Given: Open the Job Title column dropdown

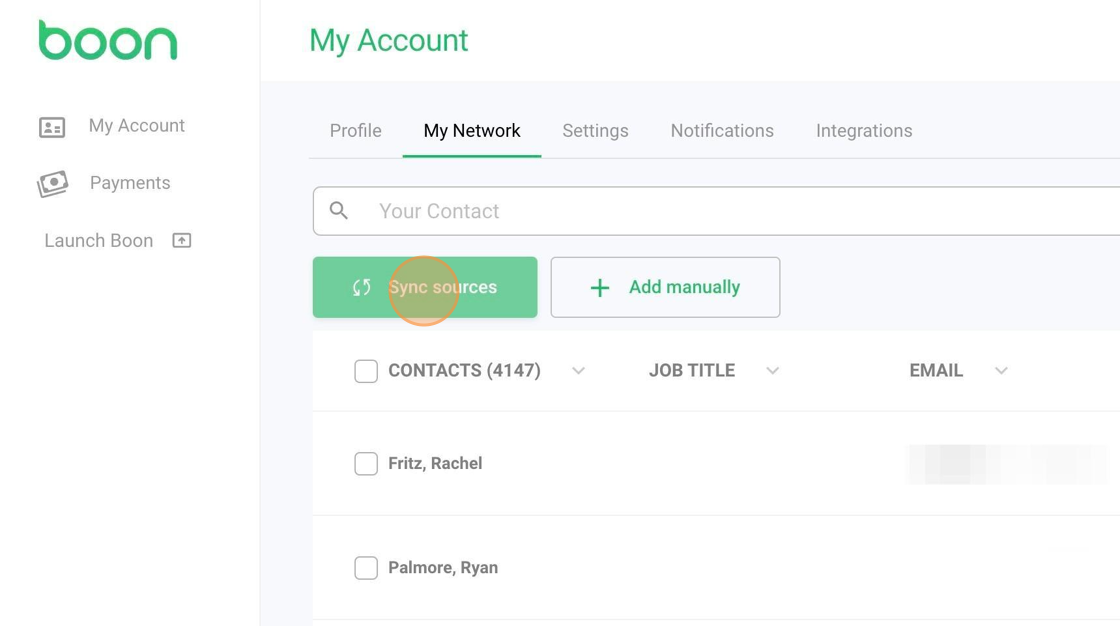Looking at the screenshot, I should pos(772,371).
